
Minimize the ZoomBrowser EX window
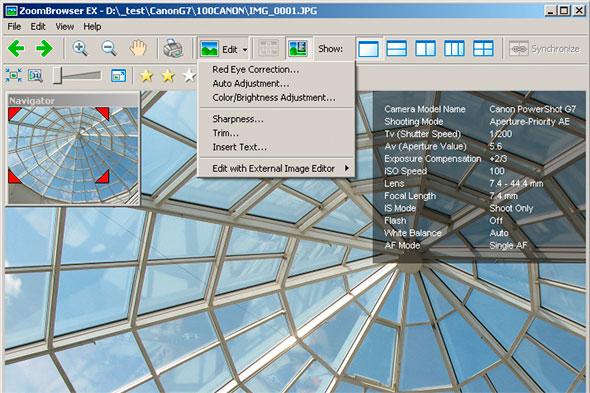tap(550, 11)
